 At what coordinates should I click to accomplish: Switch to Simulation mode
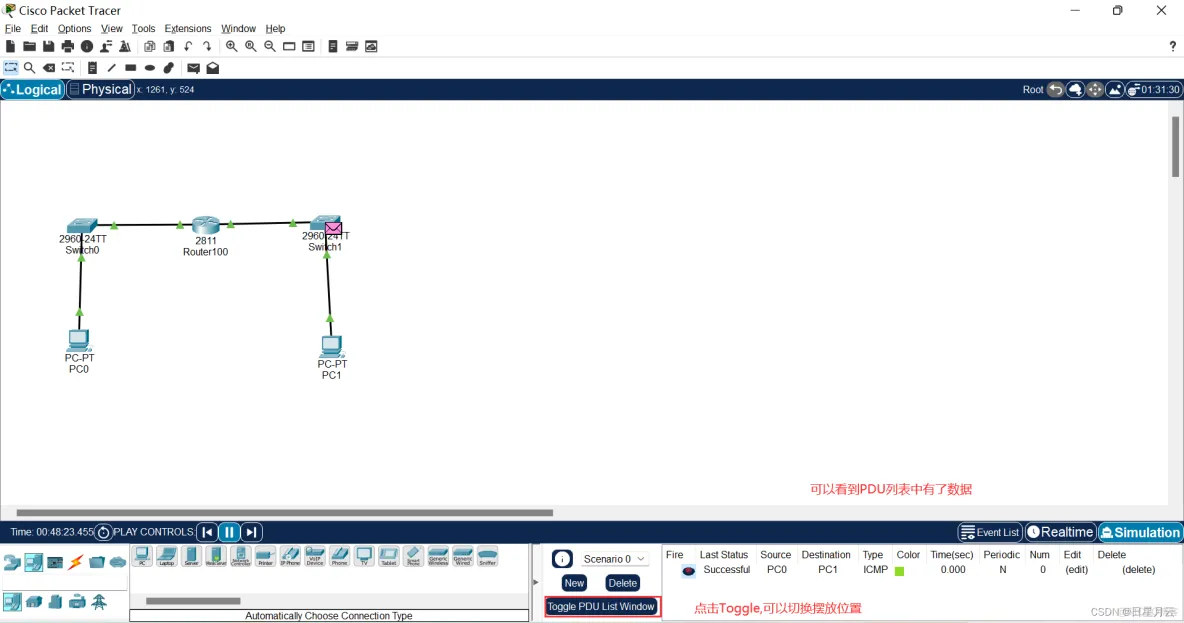point(1141,532)
